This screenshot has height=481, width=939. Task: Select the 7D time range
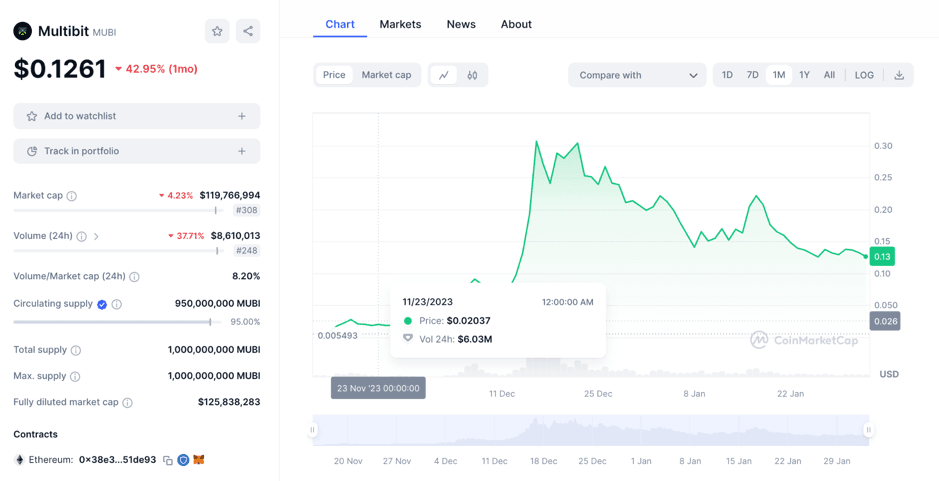pos(752,75)
